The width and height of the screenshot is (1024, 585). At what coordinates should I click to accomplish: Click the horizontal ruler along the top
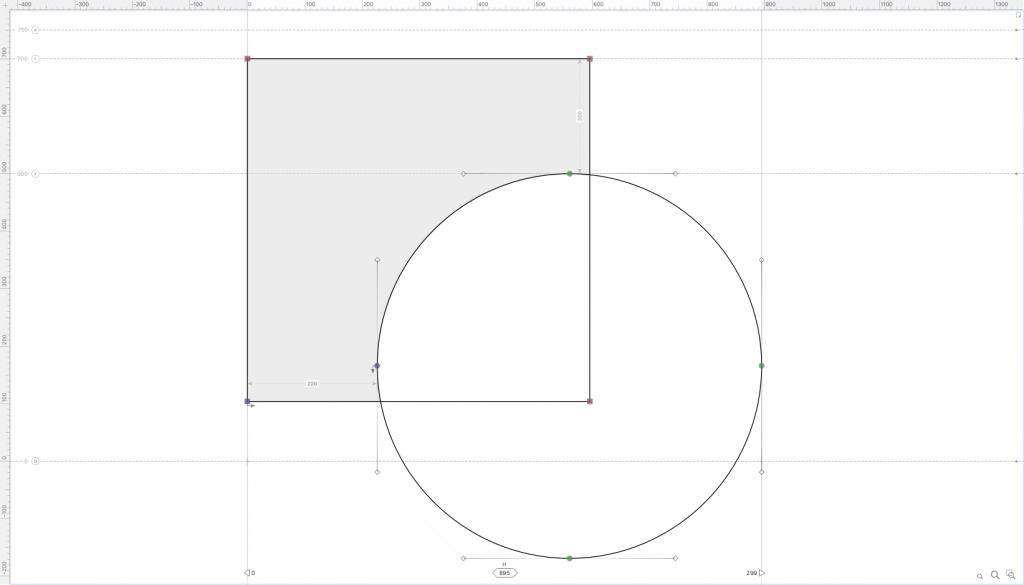coord(517,5)
